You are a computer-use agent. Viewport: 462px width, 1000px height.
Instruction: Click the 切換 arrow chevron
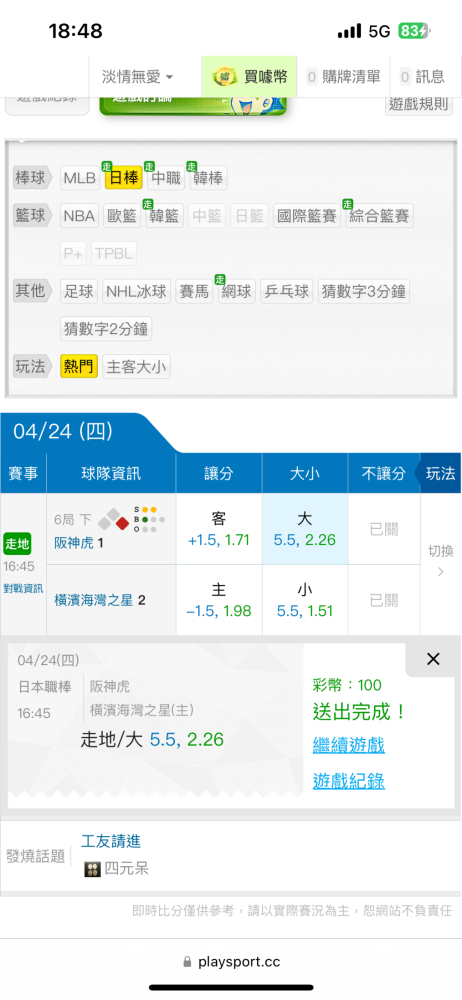click(x=440, y=571)
